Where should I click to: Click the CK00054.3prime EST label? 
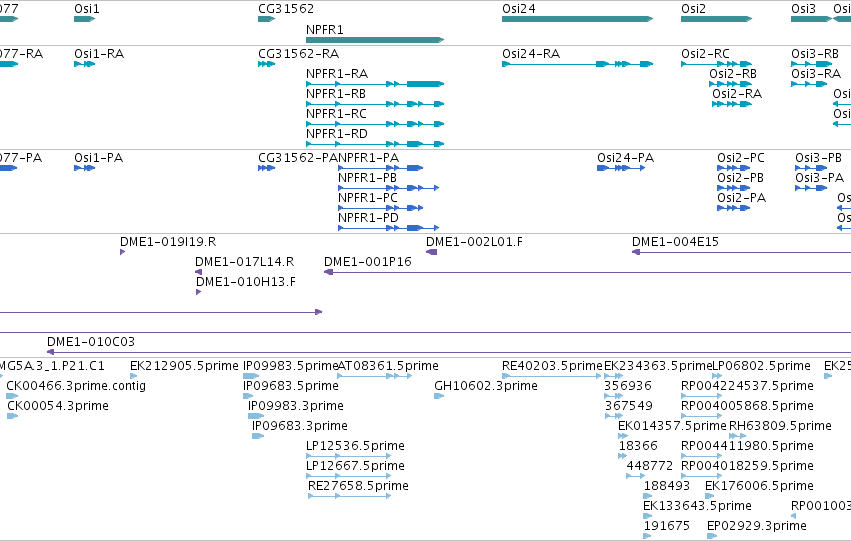[x=58, y=406]
